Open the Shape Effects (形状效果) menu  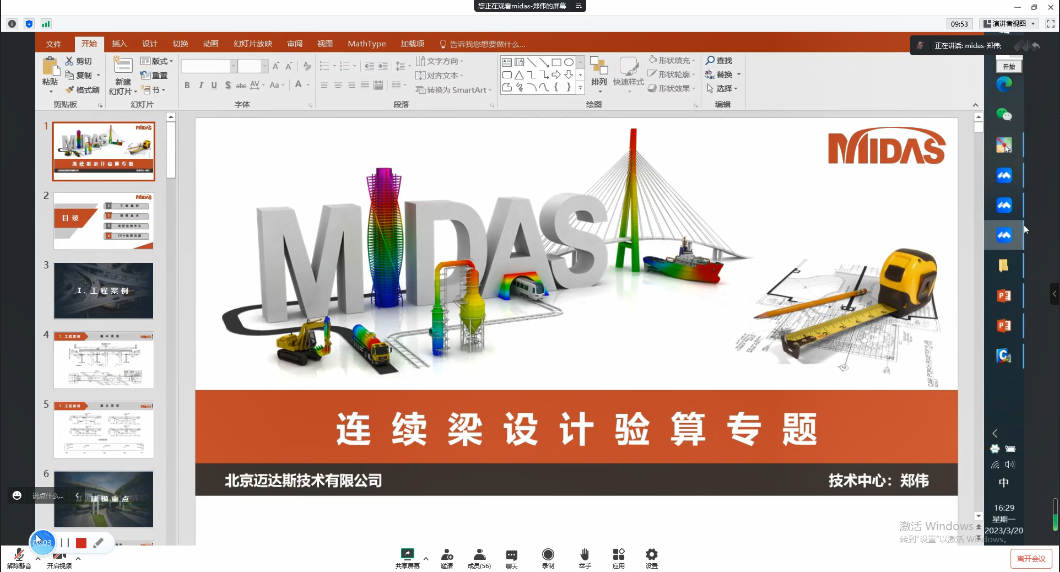[x=672, y=89]
